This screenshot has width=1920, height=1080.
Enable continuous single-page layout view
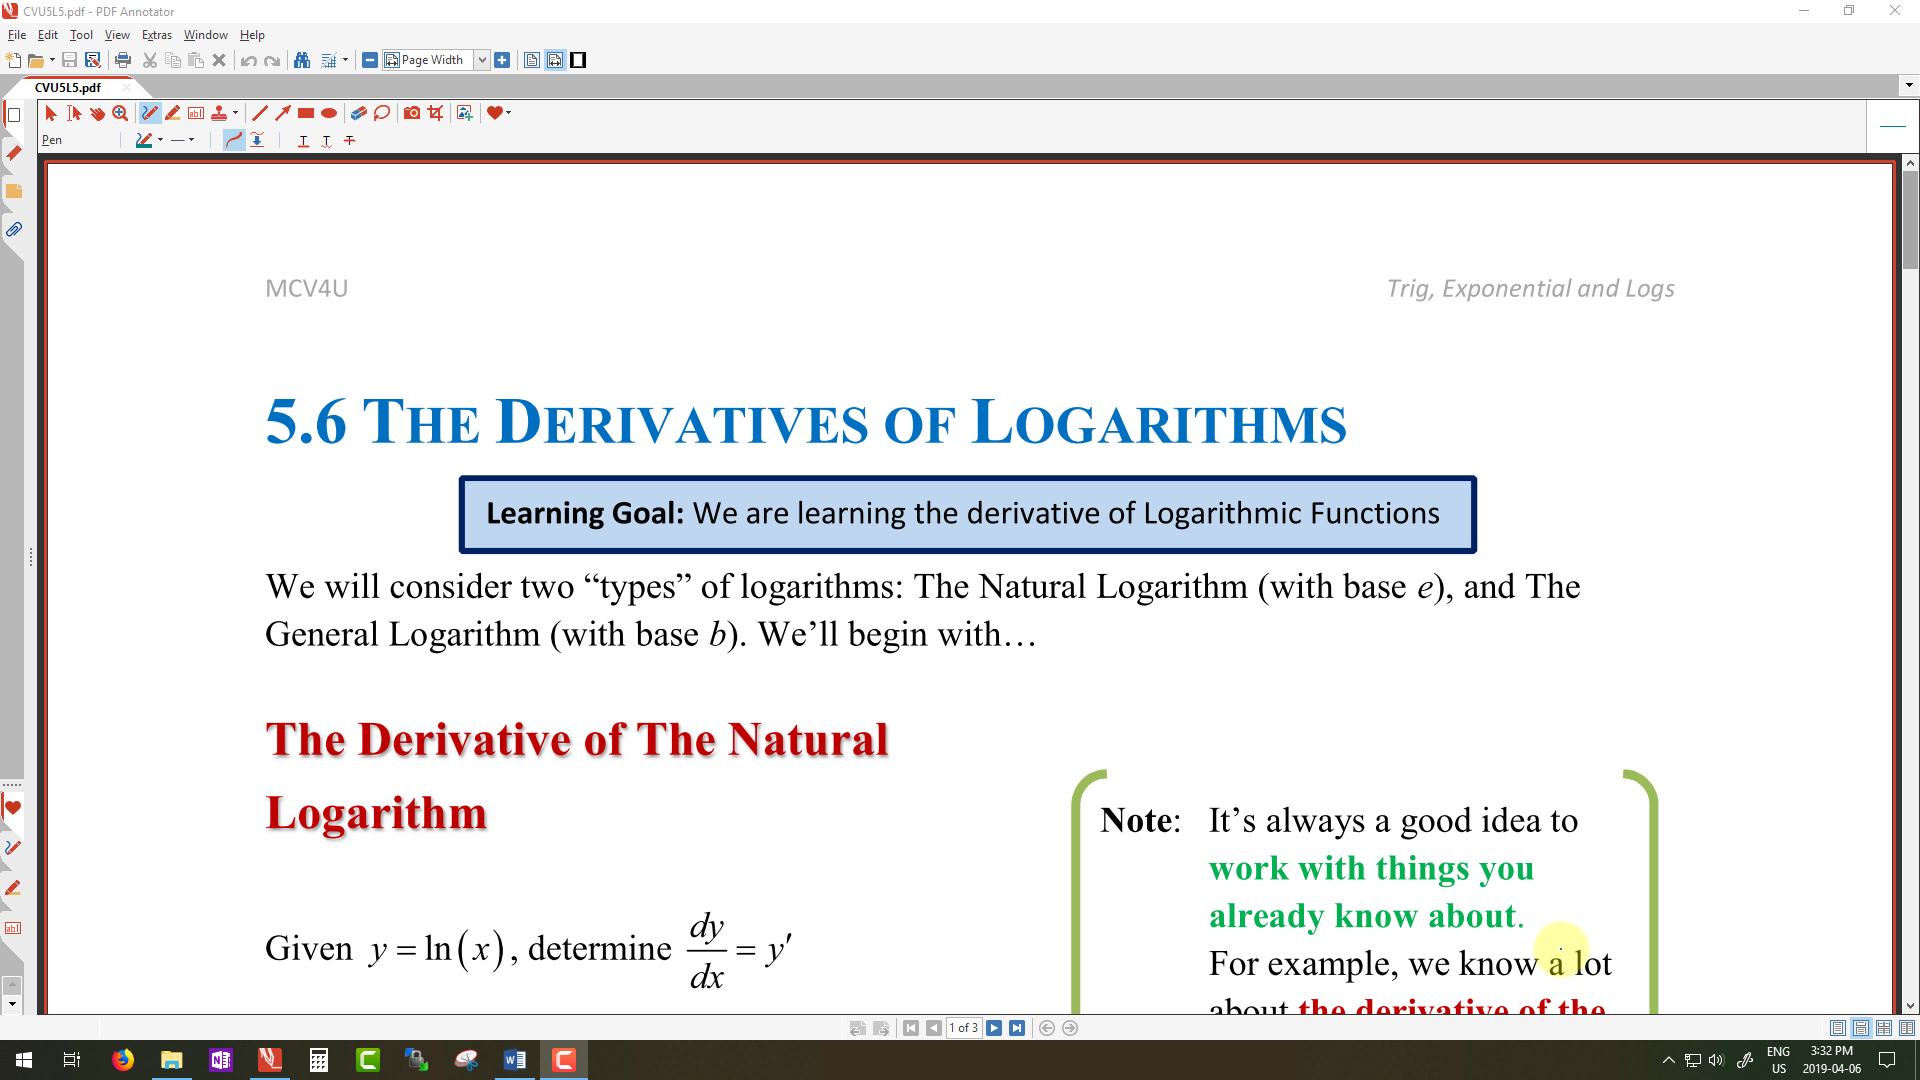(1861, 1028)
